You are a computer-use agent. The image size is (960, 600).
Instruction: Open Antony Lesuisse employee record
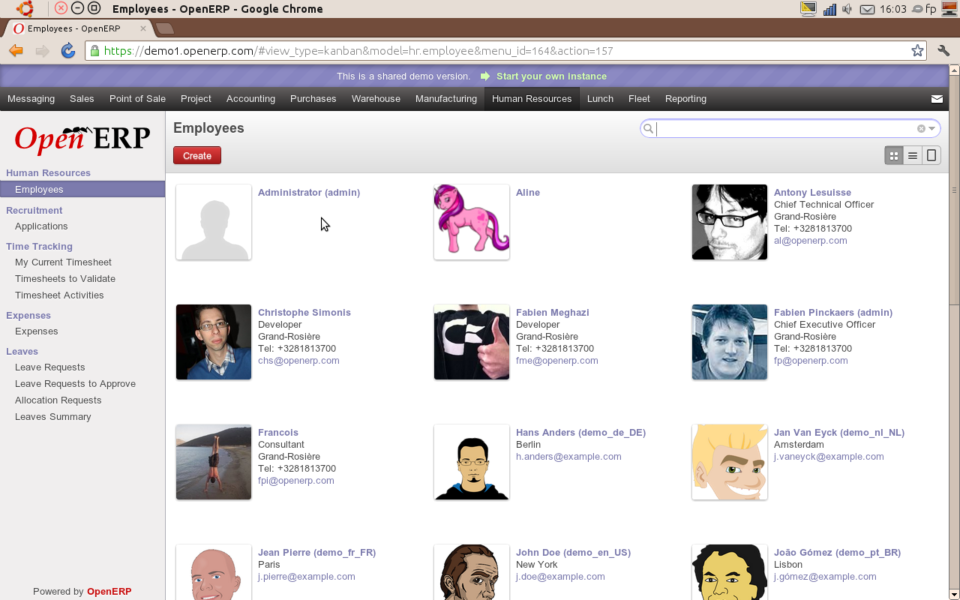coord(812,192)
